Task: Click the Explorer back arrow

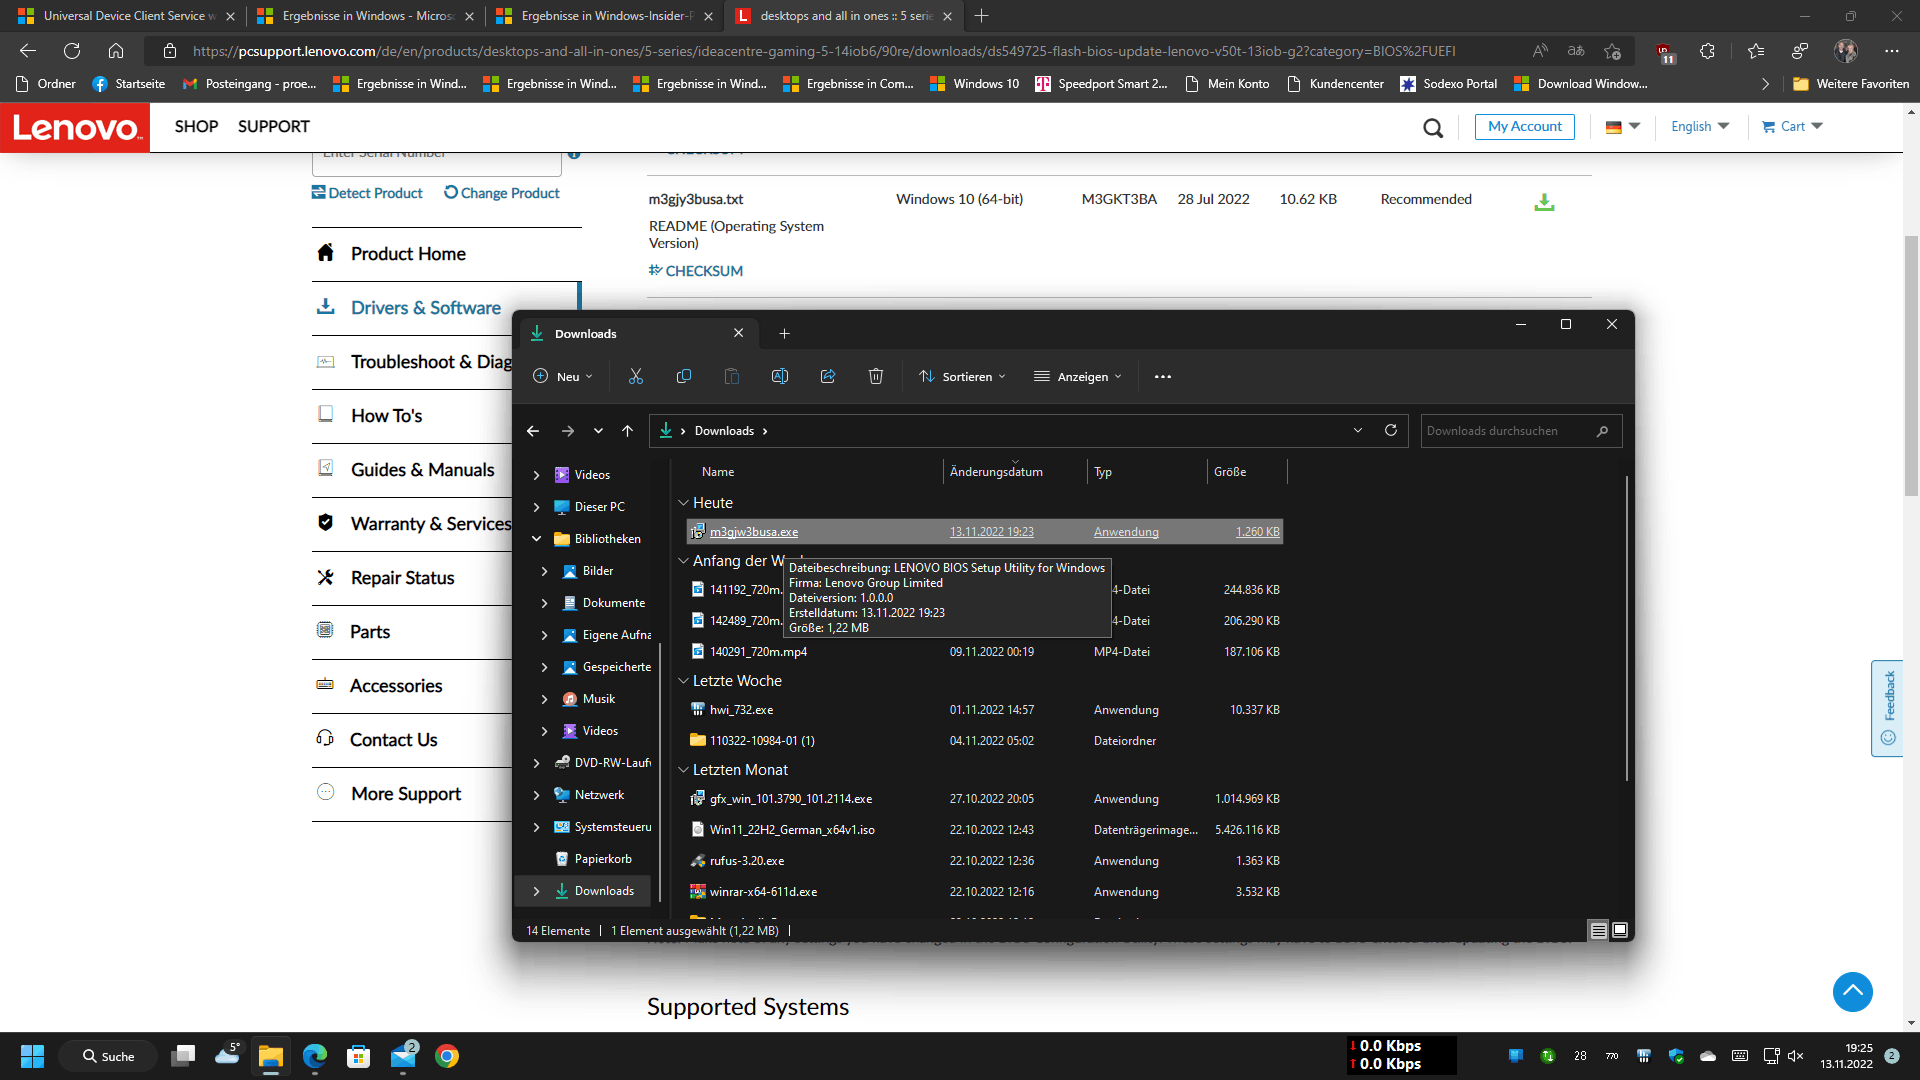Action: tap(533, 431)
